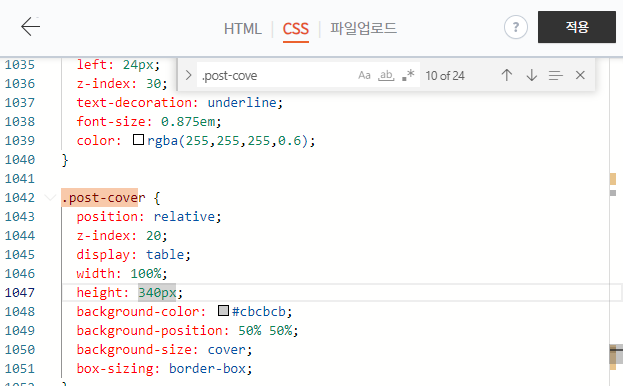Click the 10 of 24 match counter

click(x=445, y=75)
